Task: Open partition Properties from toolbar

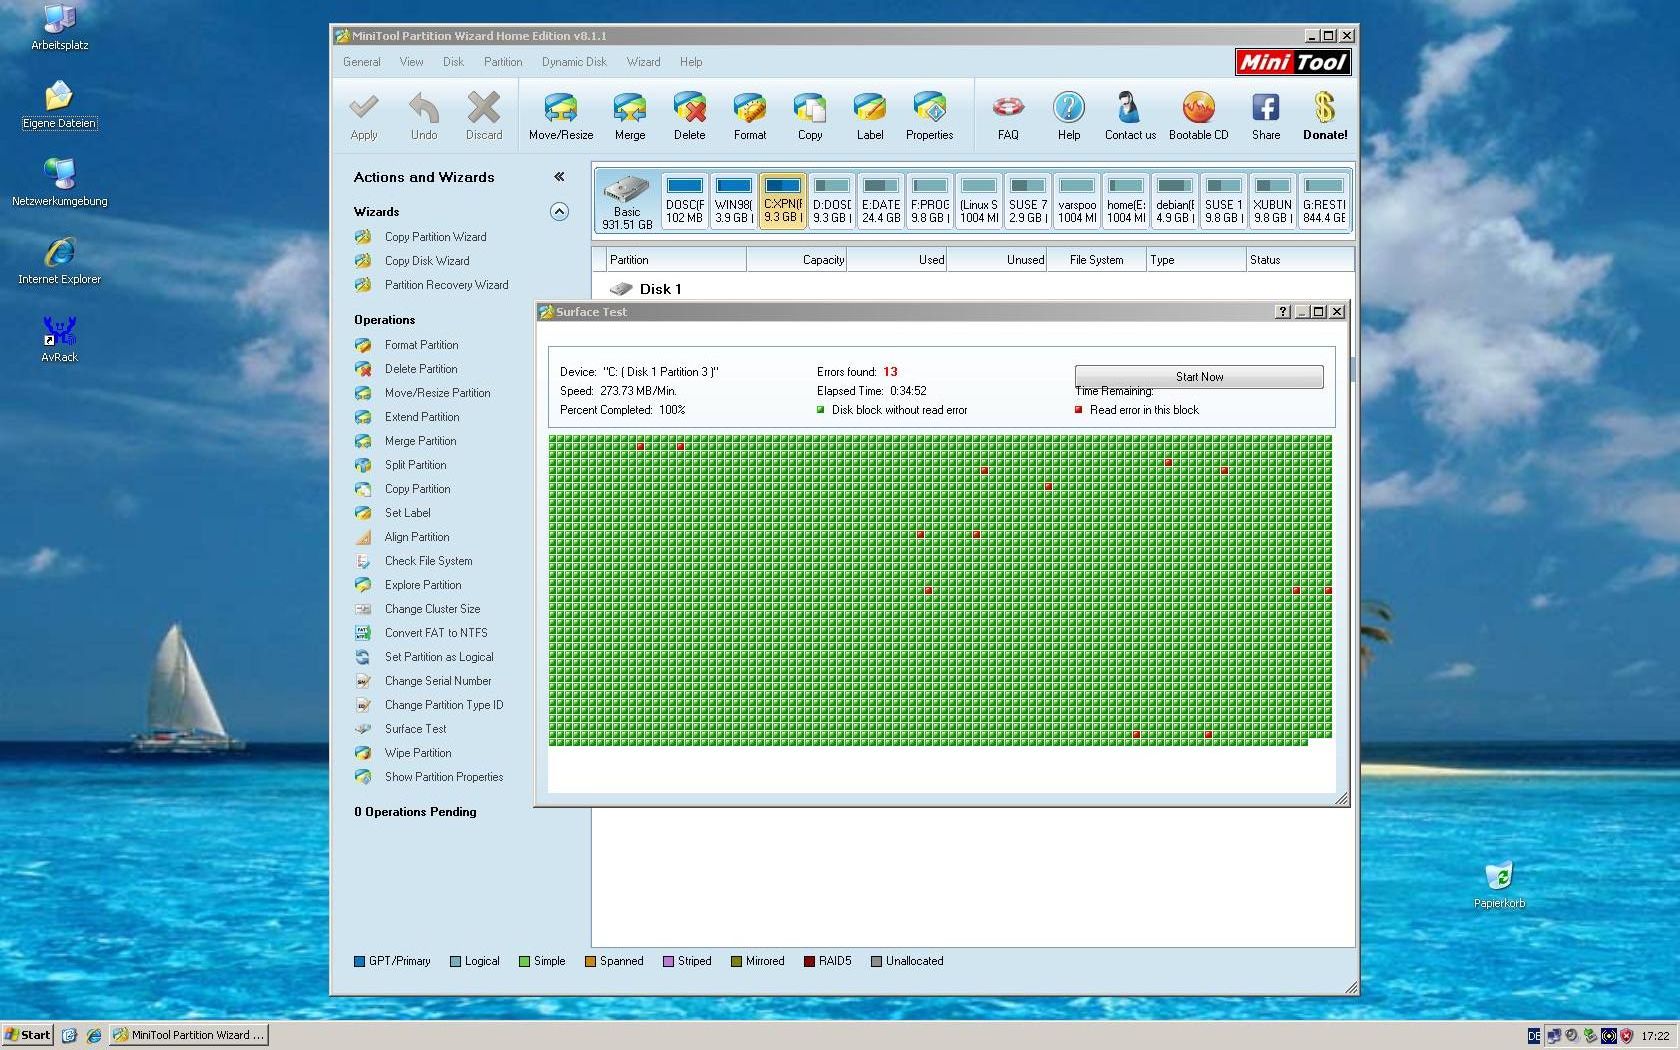Action: click(x=930, y=116)
